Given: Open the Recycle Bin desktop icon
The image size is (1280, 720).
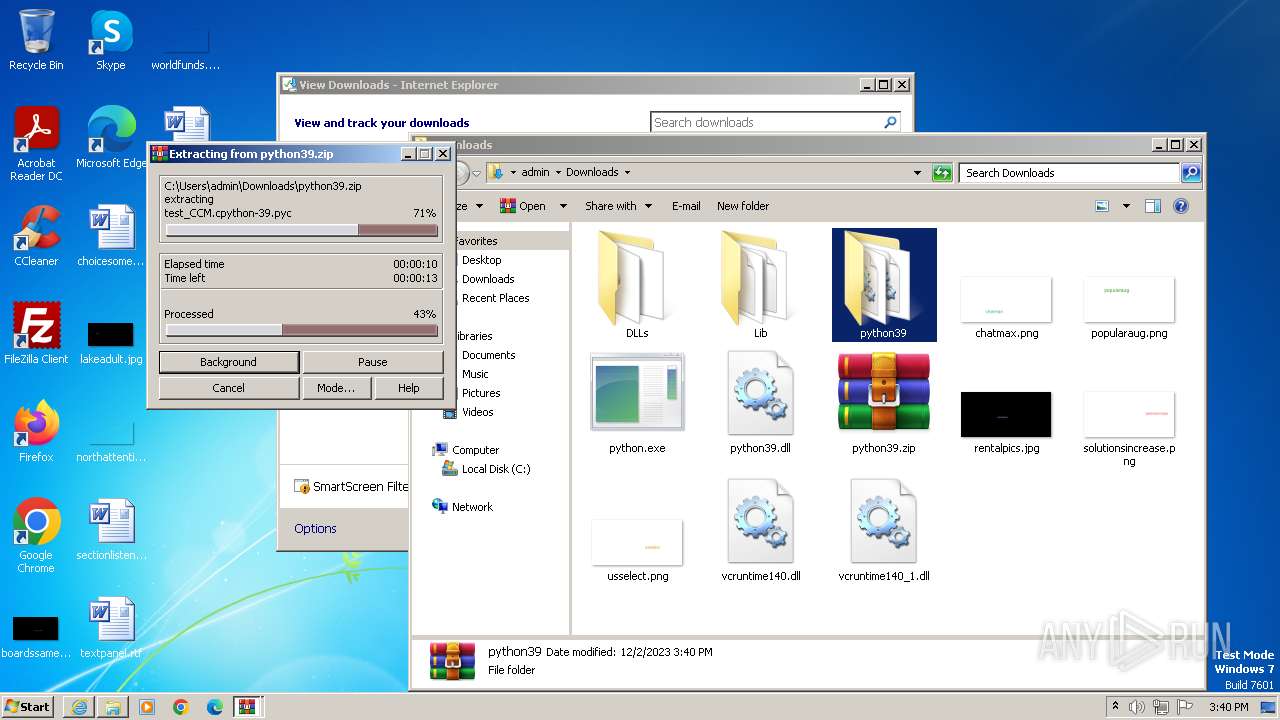Looking at the screenshot, I should [x=36, y=40].
